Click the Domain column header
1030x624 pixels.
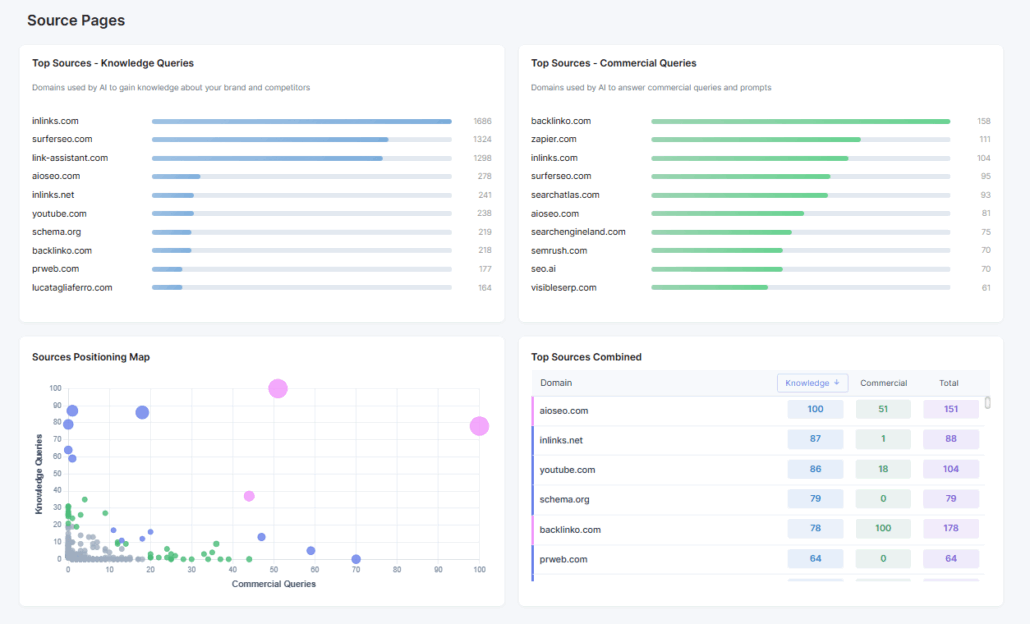556,383
